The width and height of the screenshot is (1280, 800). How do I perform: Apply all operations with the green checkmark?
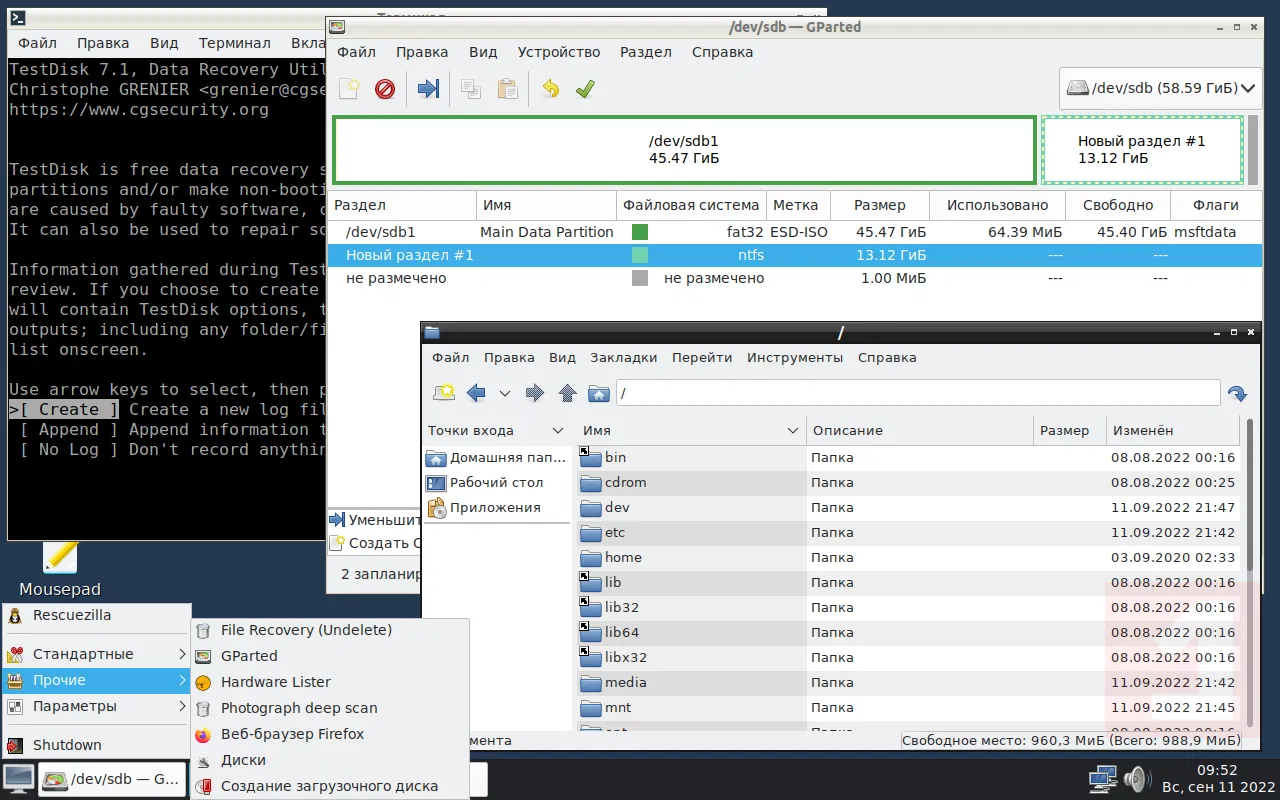[x=585, y=89]
